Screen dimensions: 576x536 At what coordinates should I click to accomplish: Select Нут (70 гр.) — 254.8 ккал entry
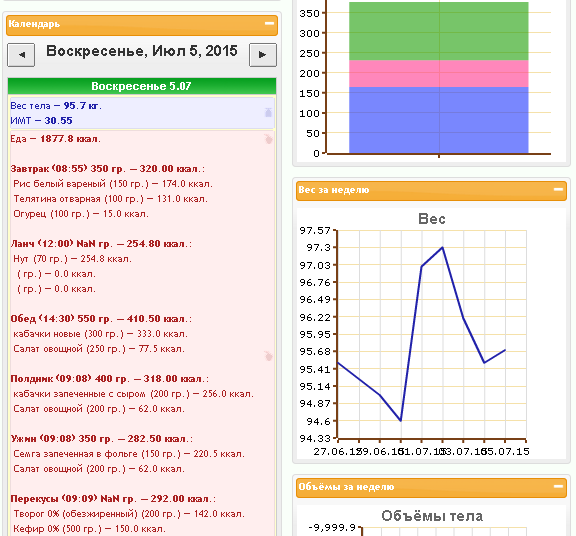click(x=72, y=259)
